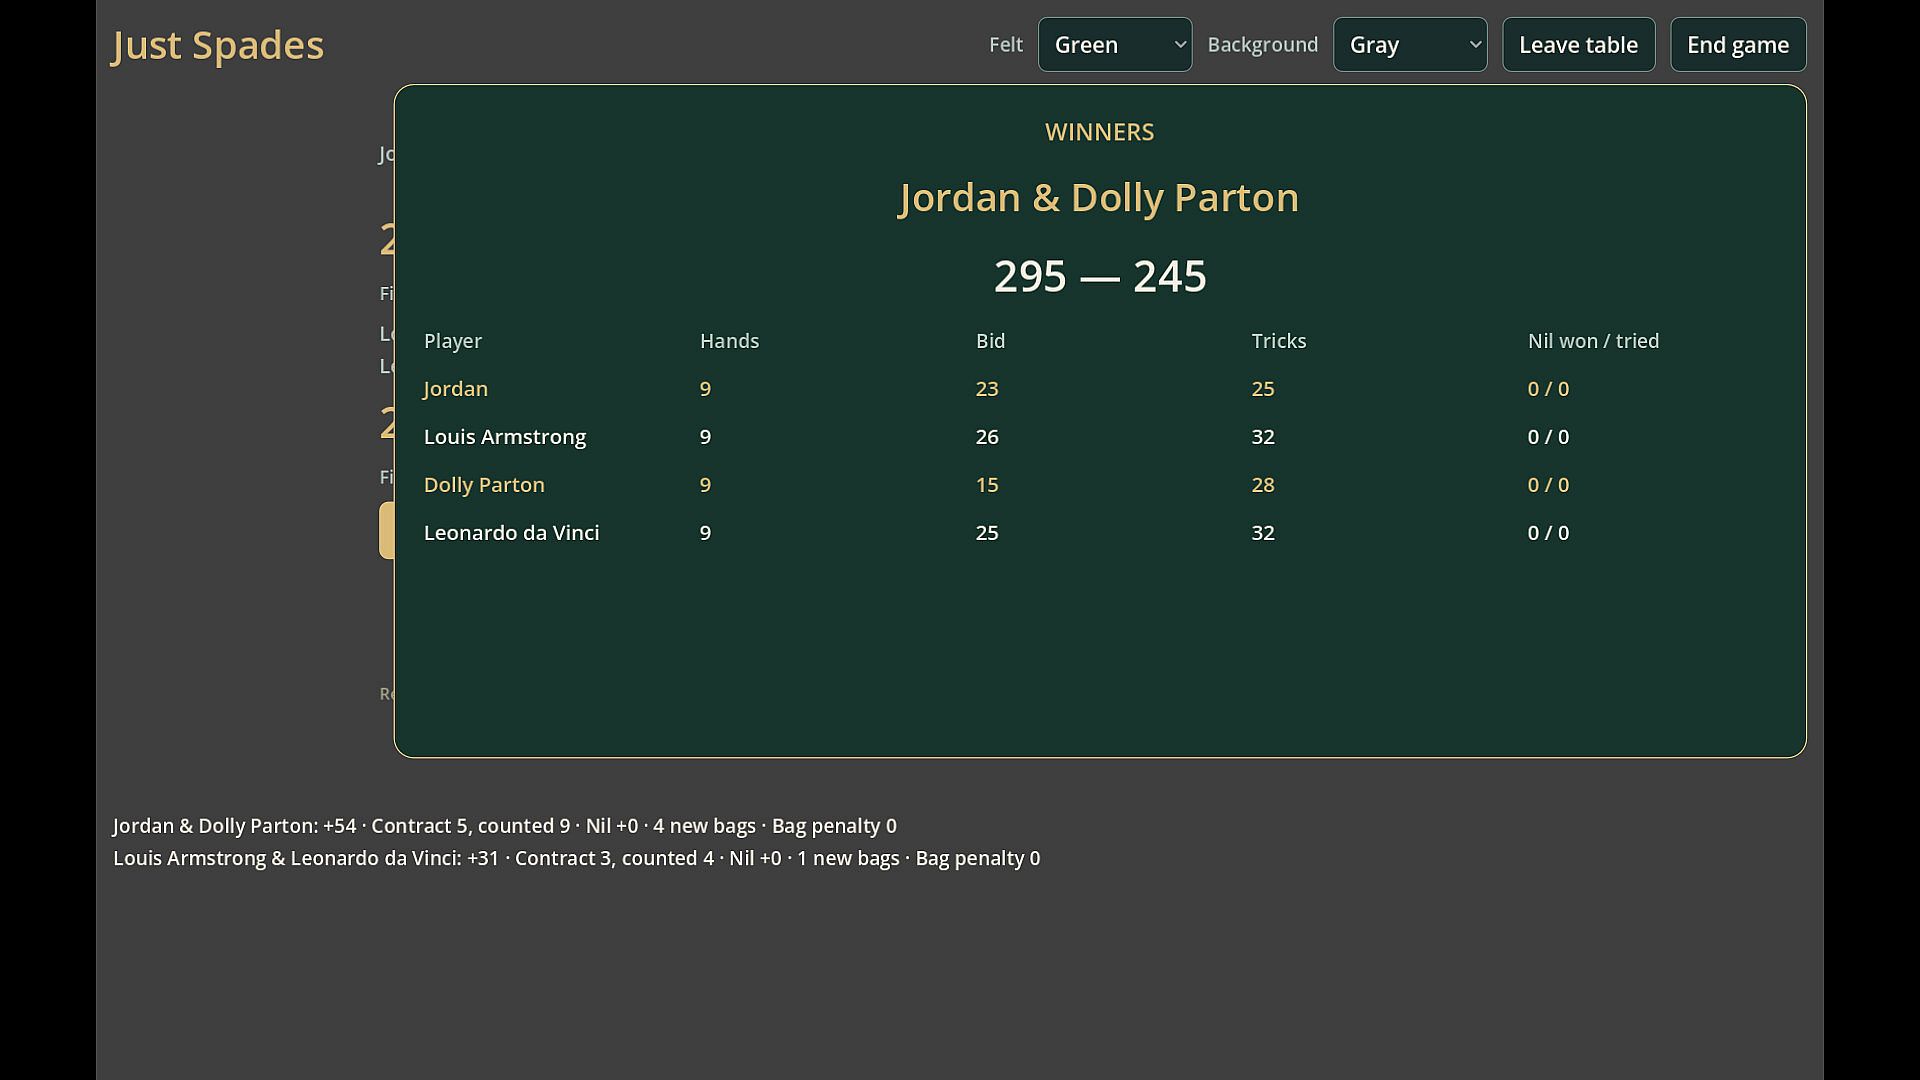The width and height of the screenshot is (1920, 1080).
Task: Click the Bid column header
Action: 990,341
